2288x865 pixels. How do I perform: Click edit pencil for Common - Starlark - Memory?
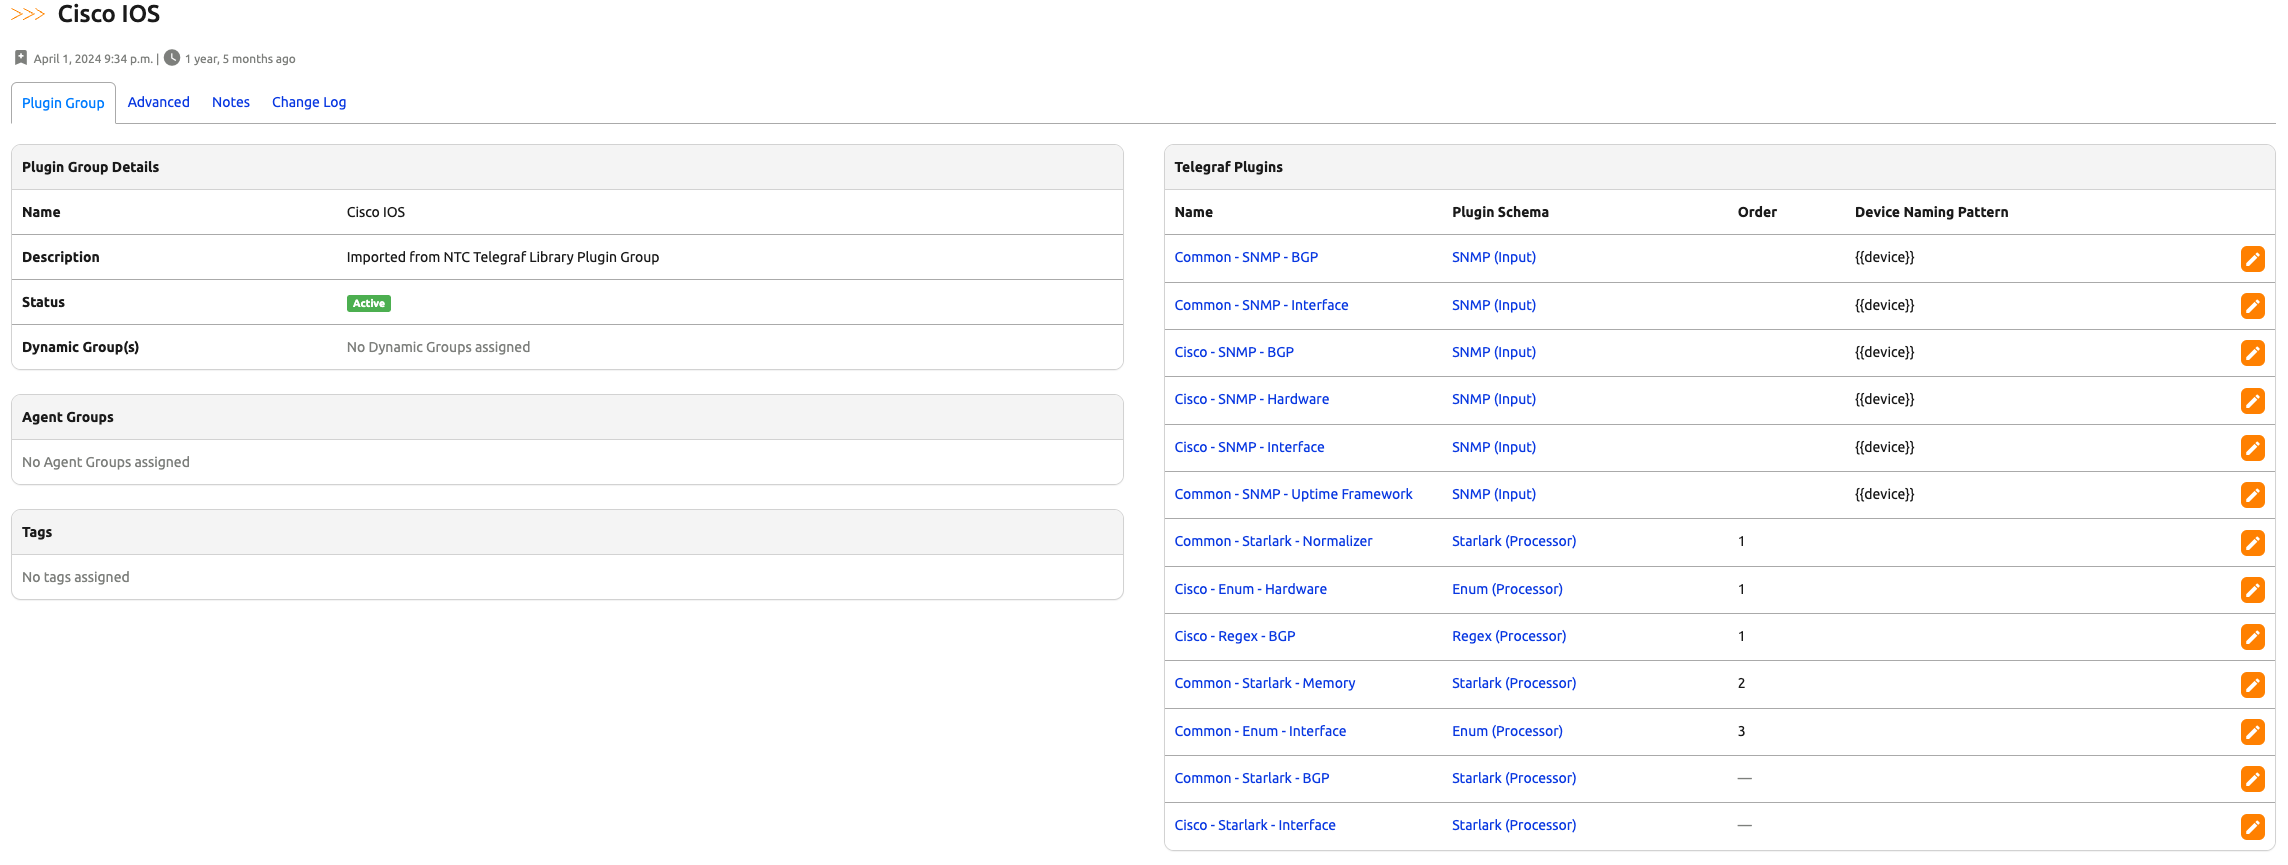pos(2252,685)
